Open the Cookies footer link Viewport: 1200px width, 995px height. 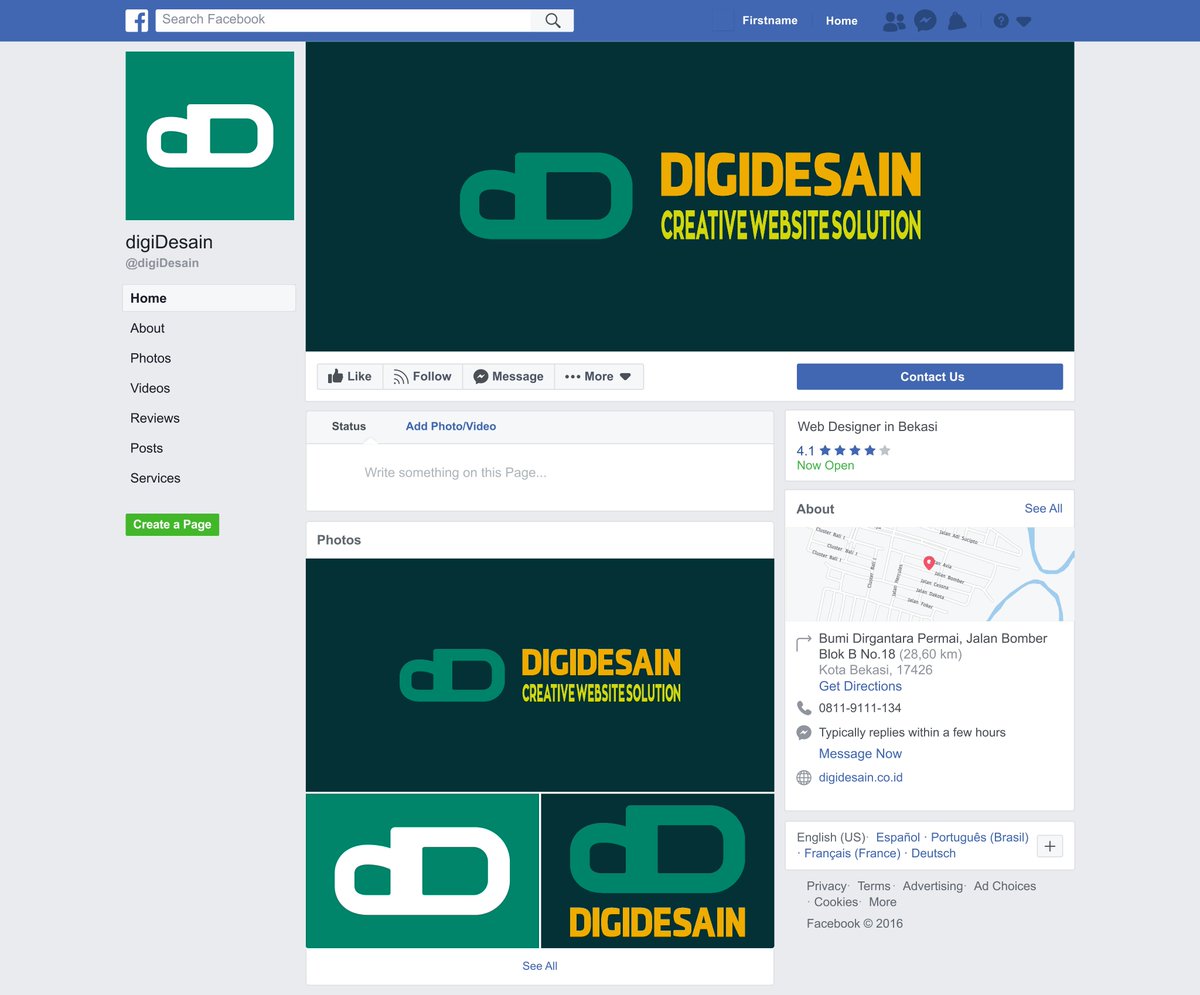[x=836, y=902]
